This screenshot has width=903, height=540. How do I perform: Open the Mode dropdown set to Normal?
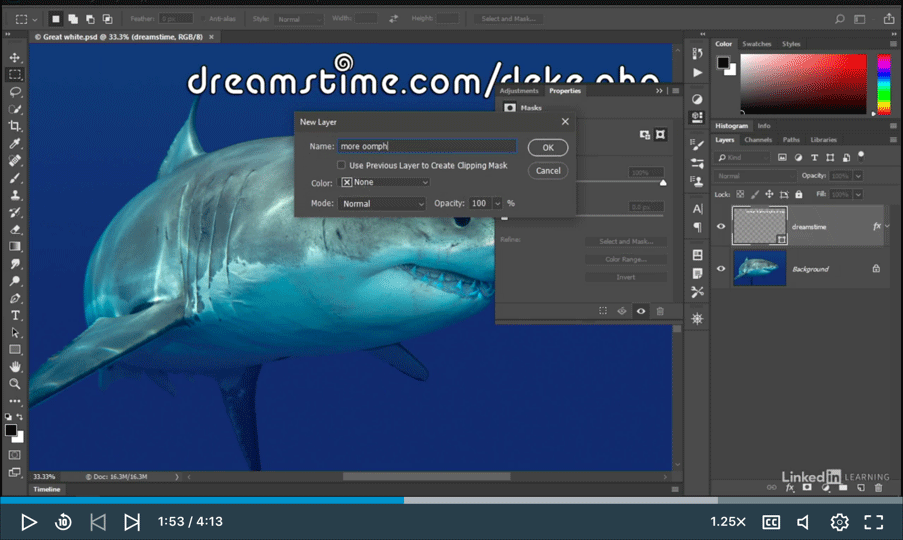pyautogui.click(x=382, y=204)
